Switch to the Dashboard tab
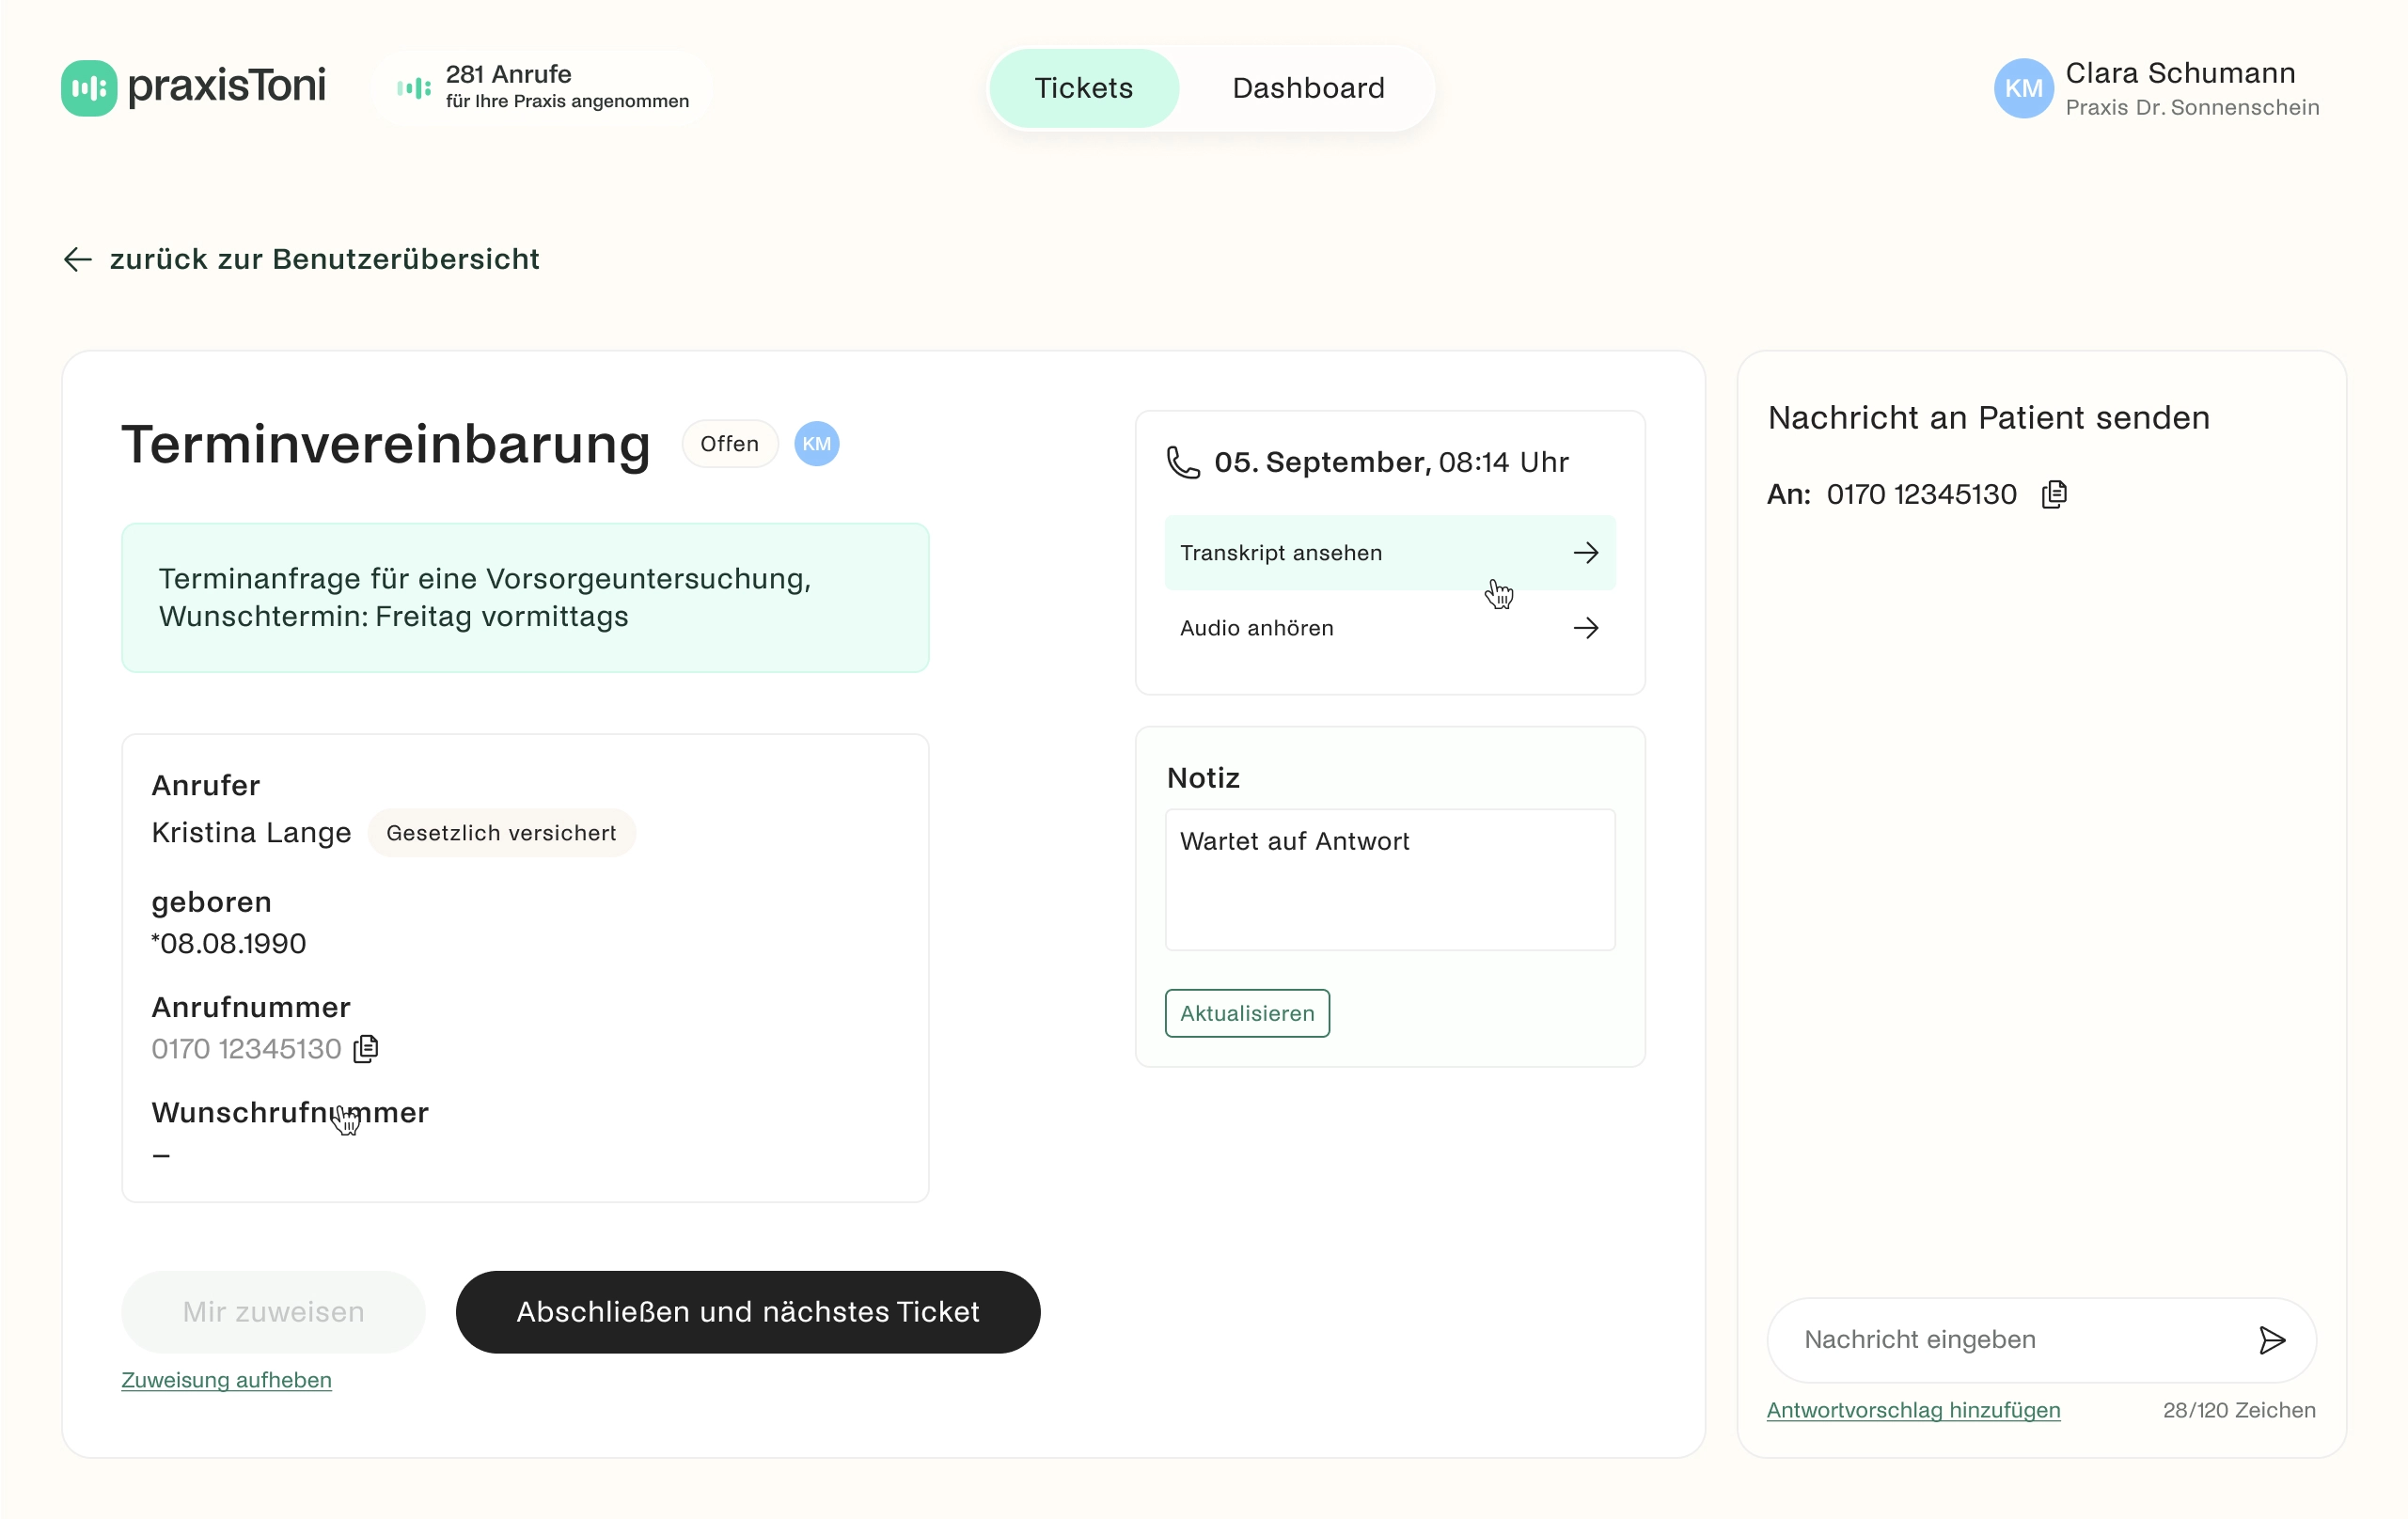The image size is (2408, 1519). (x=1307, y=88)
